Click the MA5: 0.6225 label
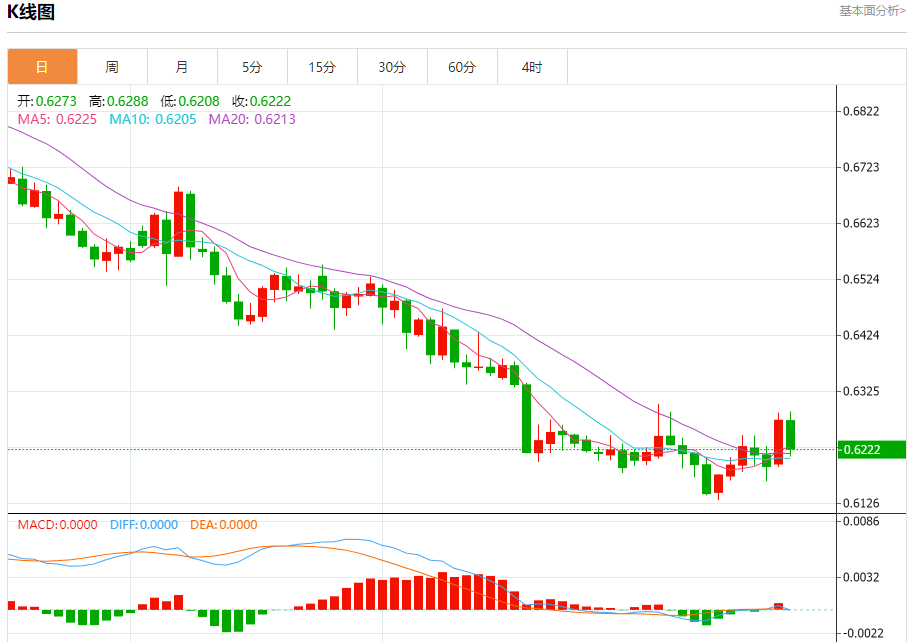 tap(57, 119)
